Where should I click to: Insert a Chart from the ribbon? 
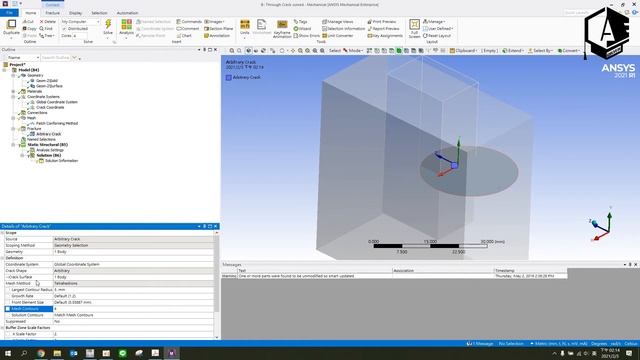pyautogui.click(x=184, y=36)
